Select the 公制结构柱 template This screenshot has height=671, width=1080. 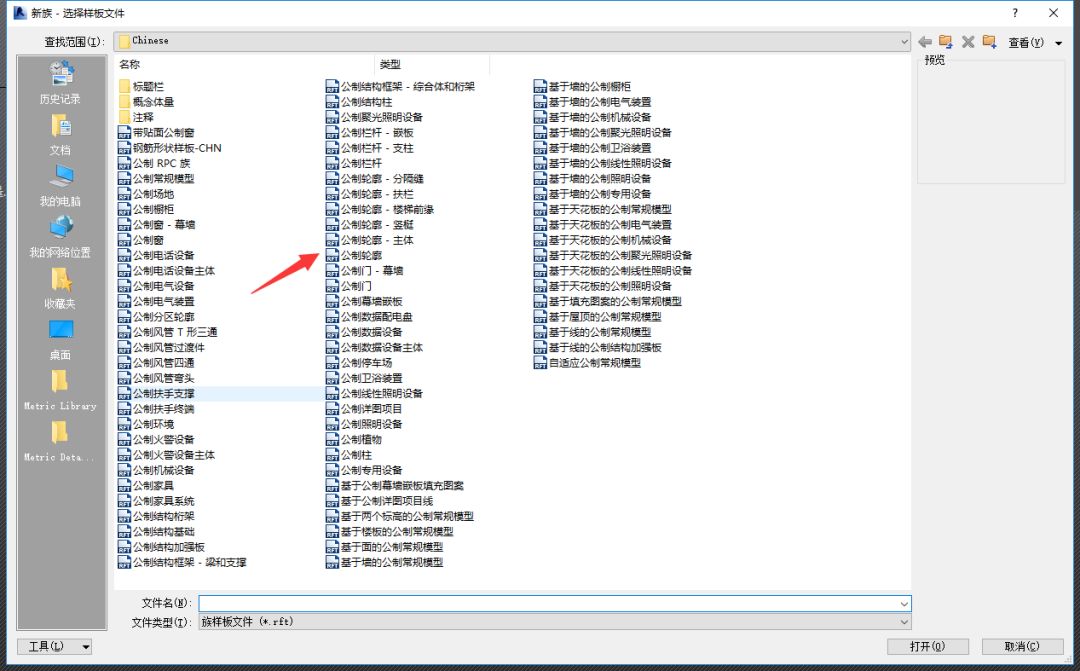tap(359, 102)
